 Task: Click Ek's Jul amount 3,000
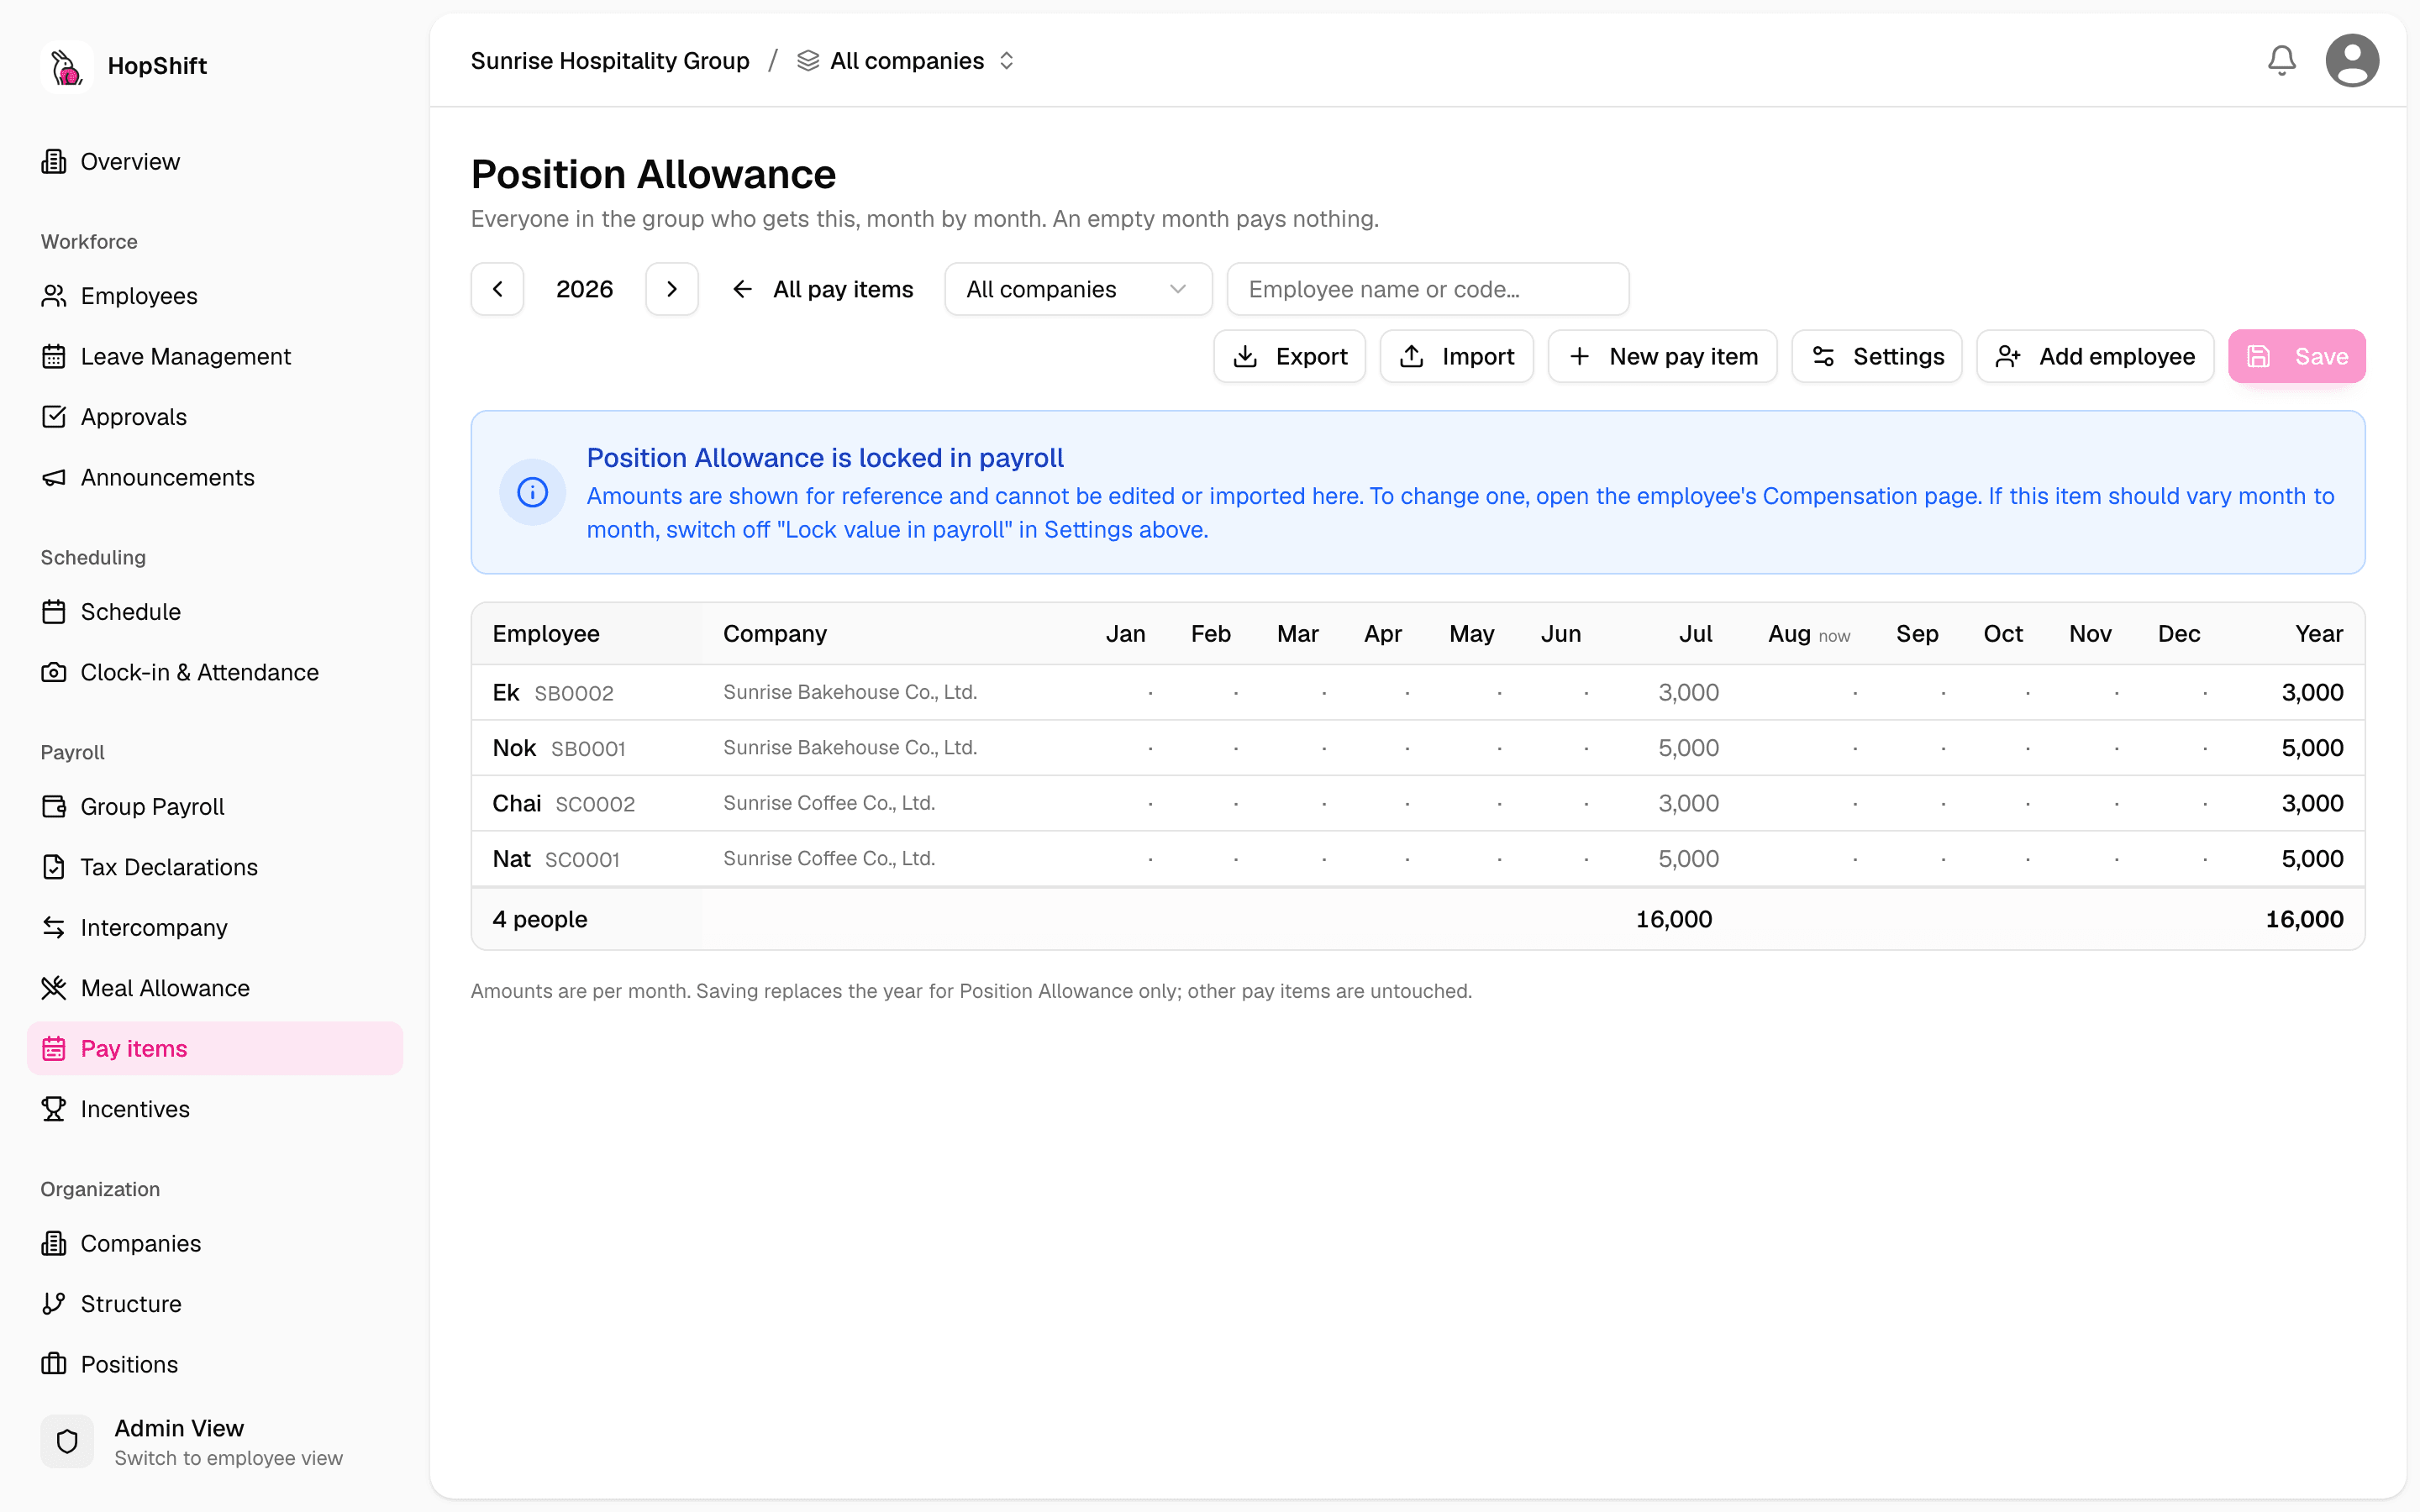(1688, 692)
